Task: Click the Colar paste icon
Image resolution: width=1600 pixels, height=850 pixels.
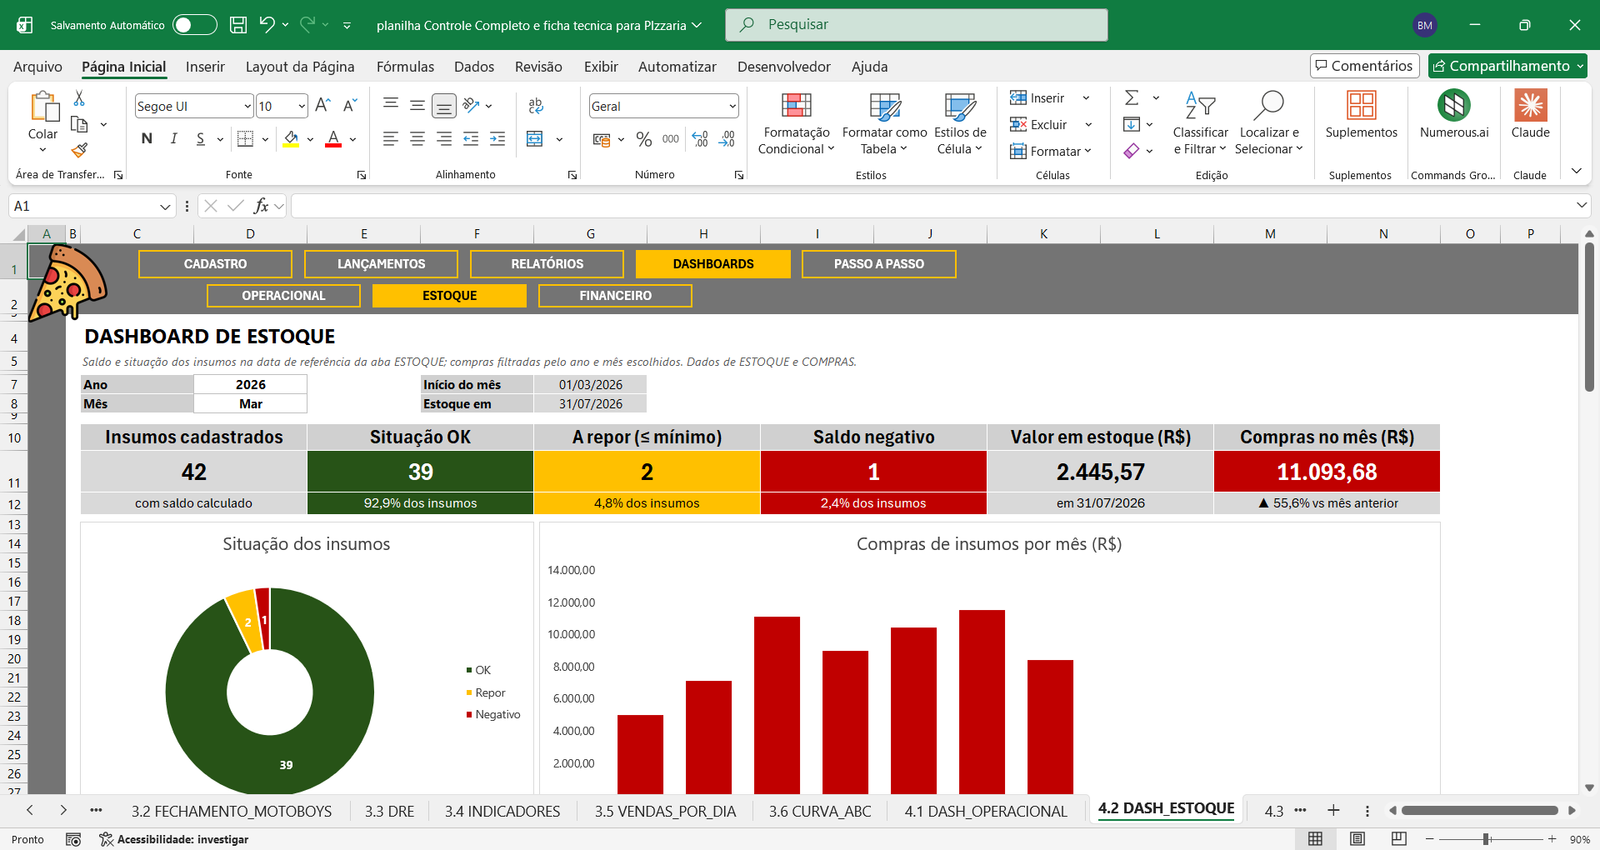Action: (43, 108)
